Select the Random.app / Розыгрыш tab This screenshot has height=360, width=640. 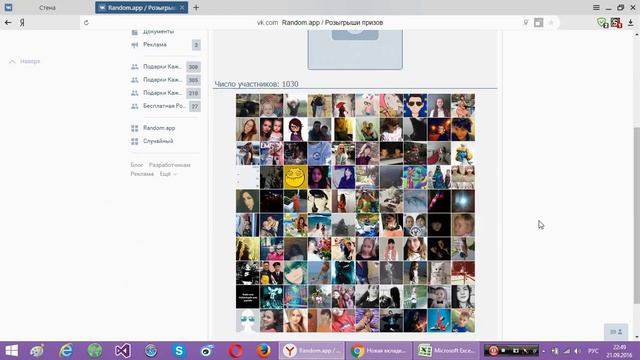coord(141,7)
